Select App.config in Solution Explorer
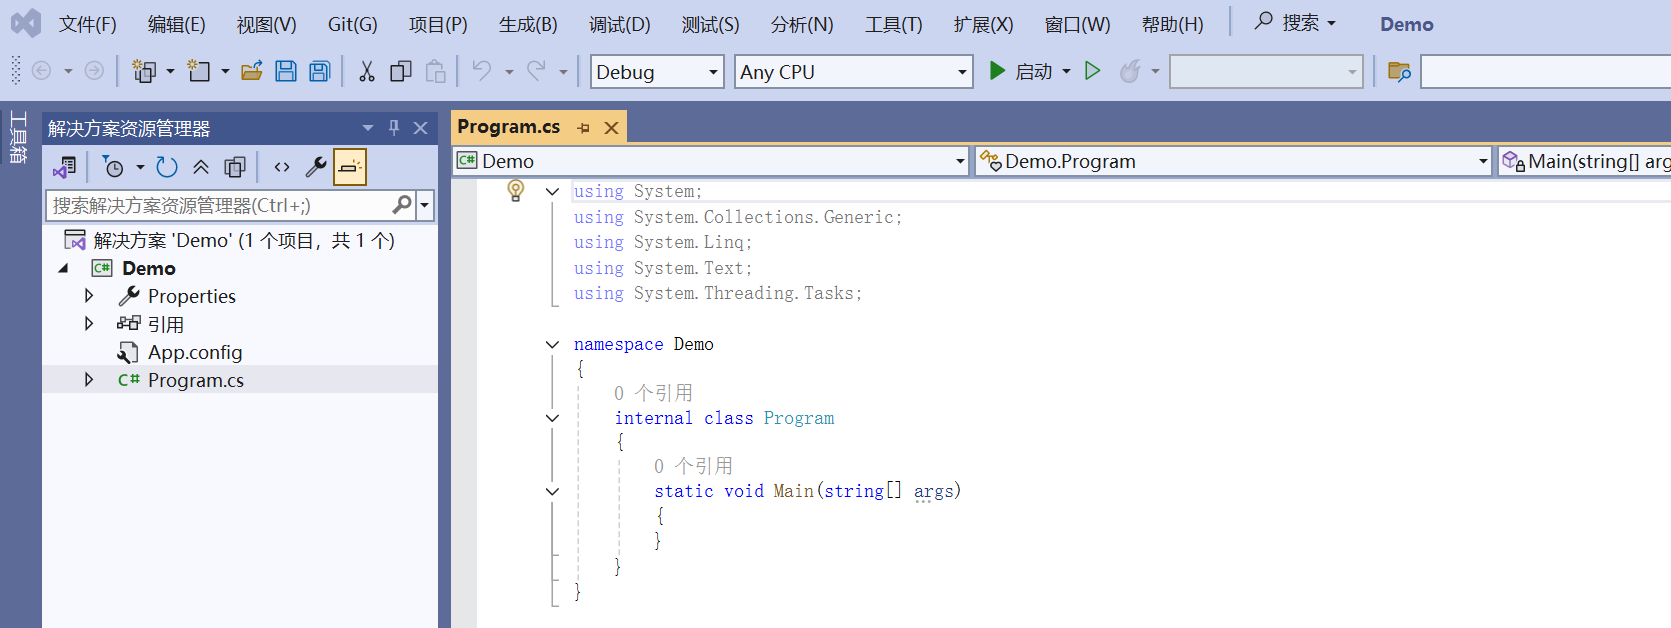This screenshot has height=628, width=1671. [195, 352]
